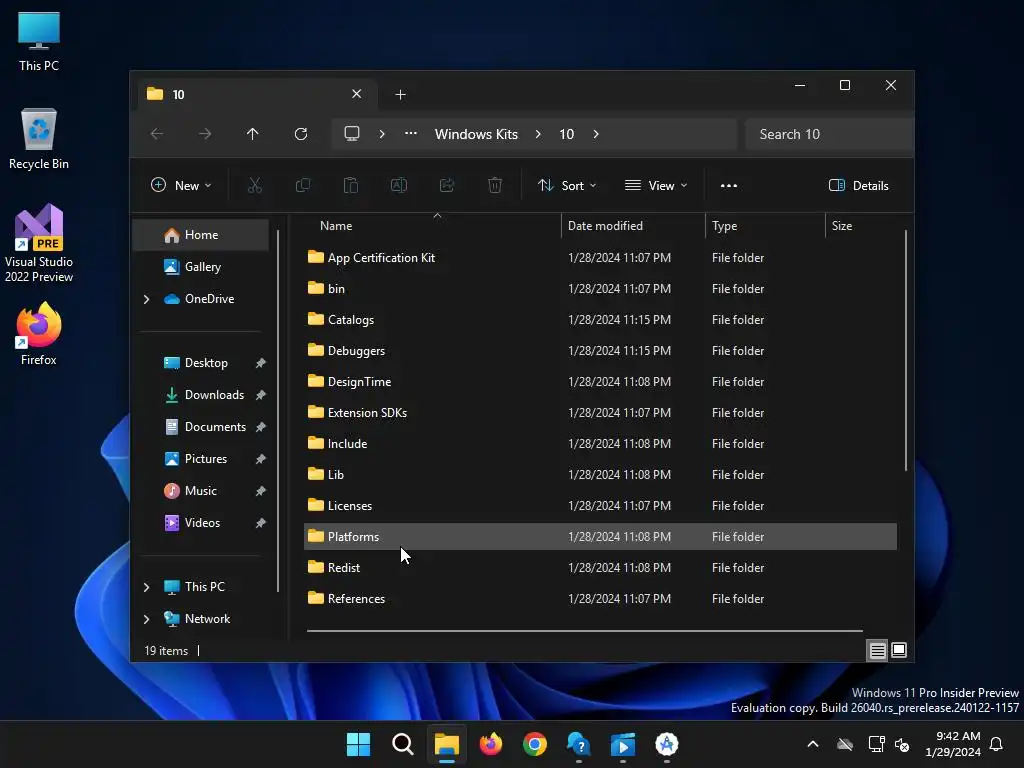Go forward with the forward arrow
This screenshot has height=768, width=1024.
[x=205, y=134]
